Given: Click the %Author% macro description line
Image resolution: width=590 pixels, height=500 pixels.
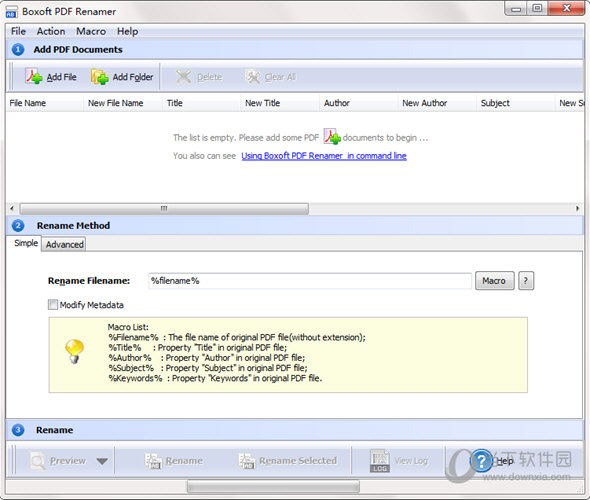Looking at the screenshot, I should [x=207, y=358].
